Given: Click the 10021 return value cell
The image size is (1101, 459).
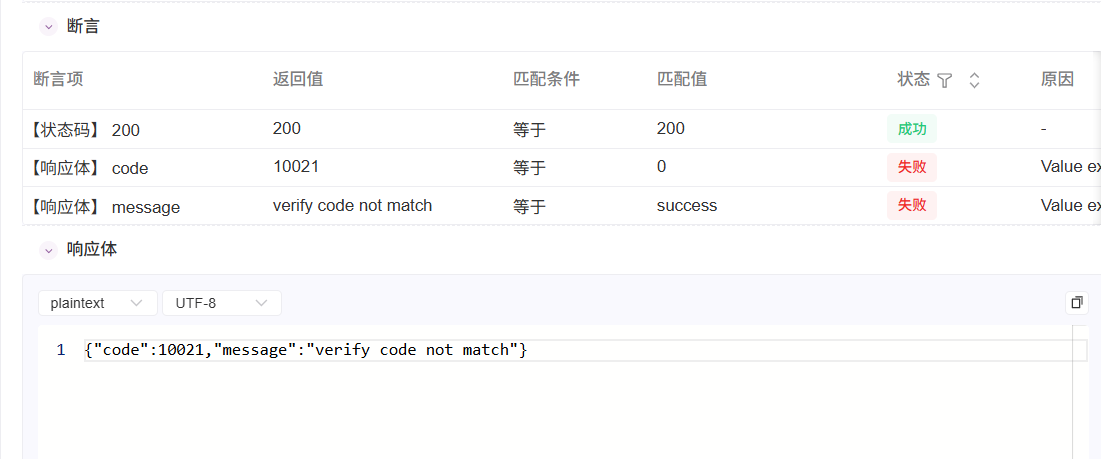Looking at the screenshot, I should pos(295,167).
